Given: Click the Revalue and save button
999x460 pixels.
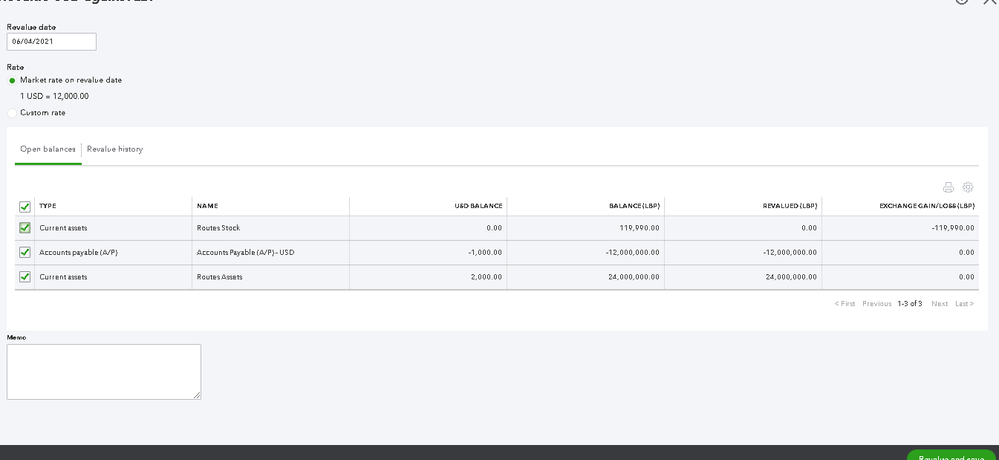Looking at the screenshot, I should coord(950,456).
